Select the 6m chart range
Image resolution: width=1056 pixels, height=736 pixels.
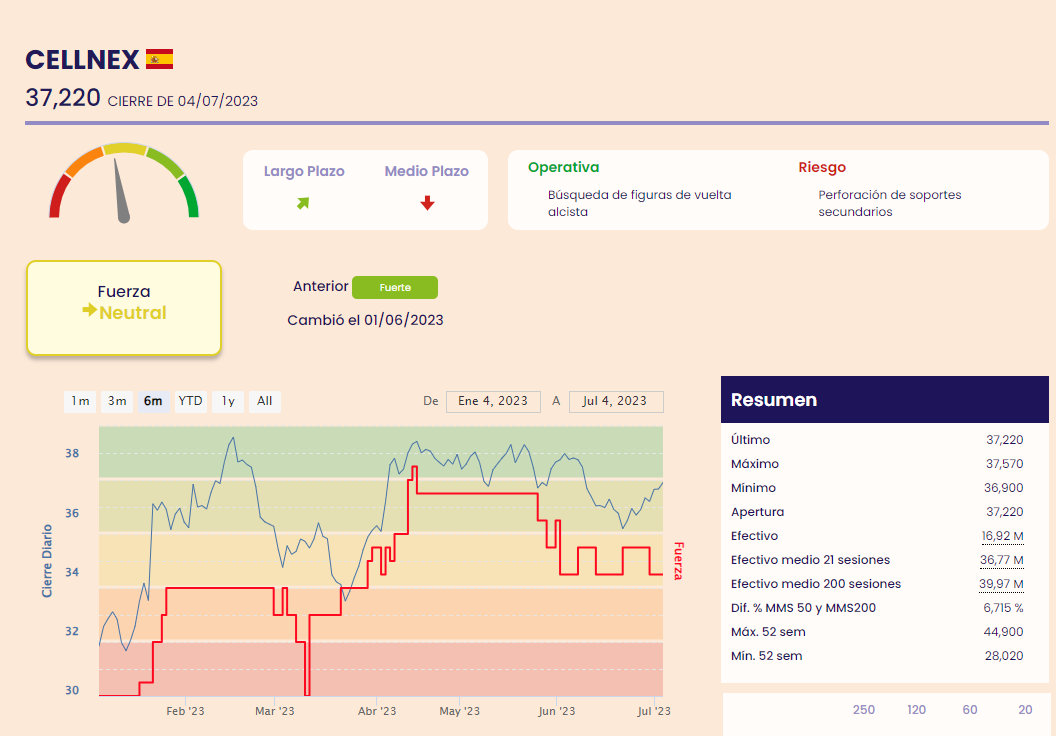tap(153, 401)
